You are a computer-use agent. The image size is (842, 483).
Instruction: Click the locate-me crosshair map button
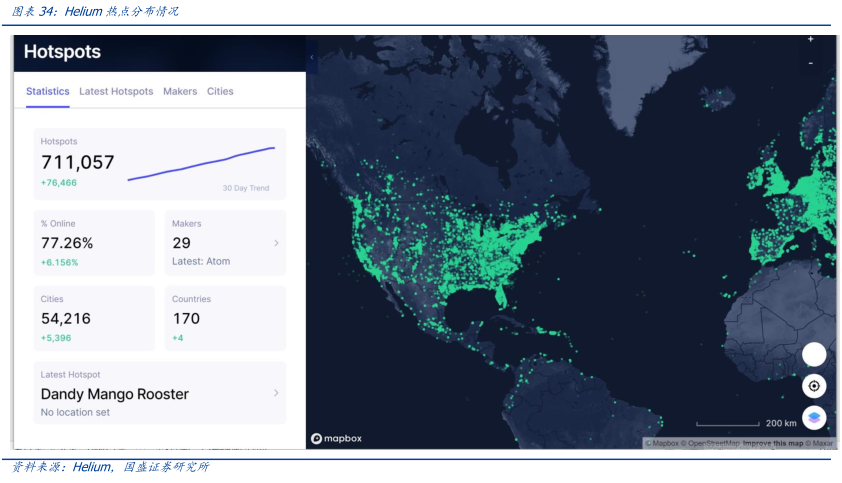click(814, 386)
